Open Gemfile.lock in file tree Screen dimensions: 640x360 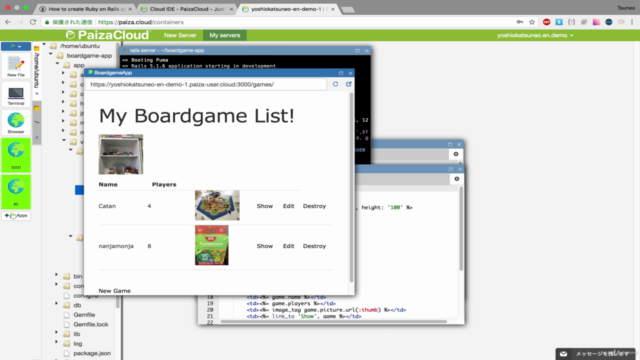[91, 324]
